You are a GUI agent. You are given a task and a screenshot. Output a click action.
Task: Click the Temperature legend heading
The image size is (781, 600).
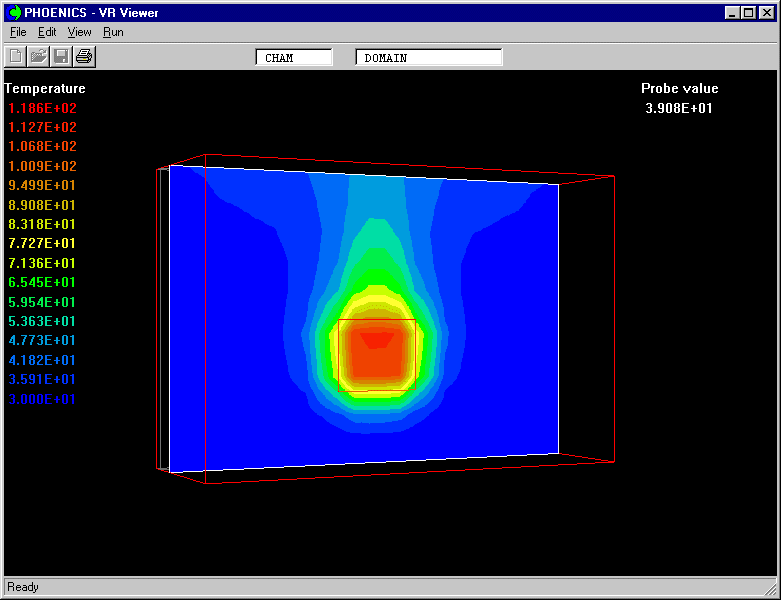[x=45, y=89]
